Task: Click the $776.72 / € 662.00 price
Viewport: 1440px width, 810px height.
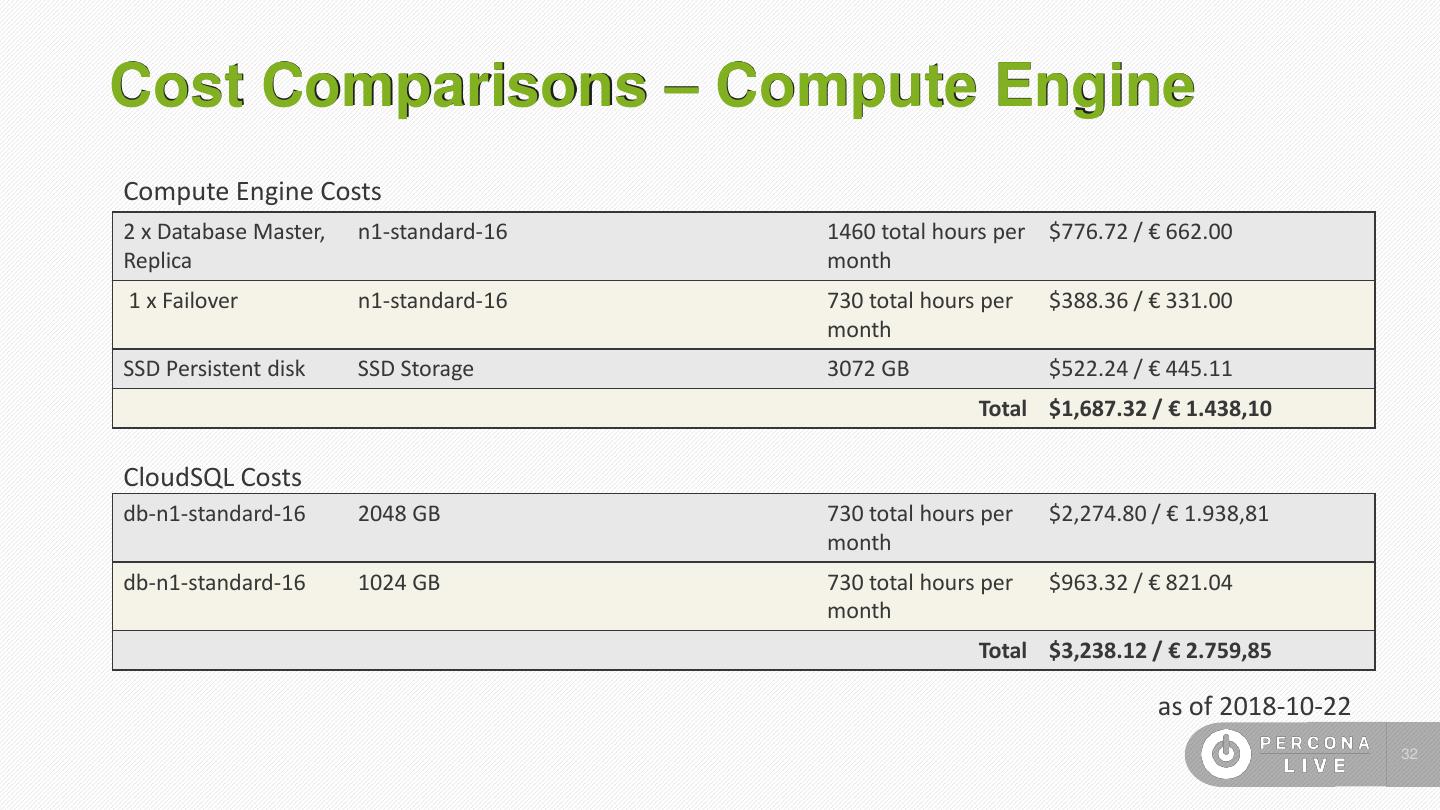Action: 1140,233
